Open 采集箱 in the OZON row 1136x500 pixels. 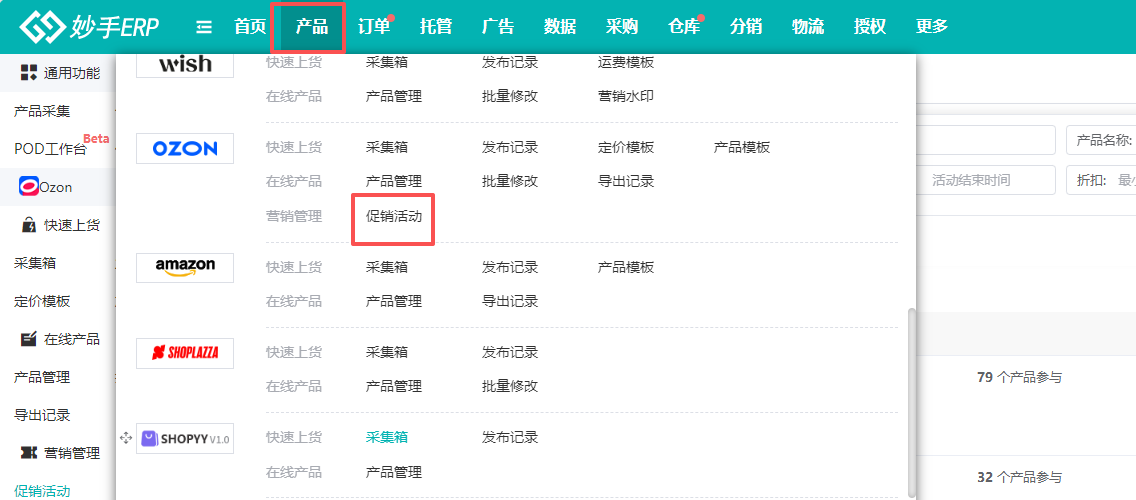387,147
